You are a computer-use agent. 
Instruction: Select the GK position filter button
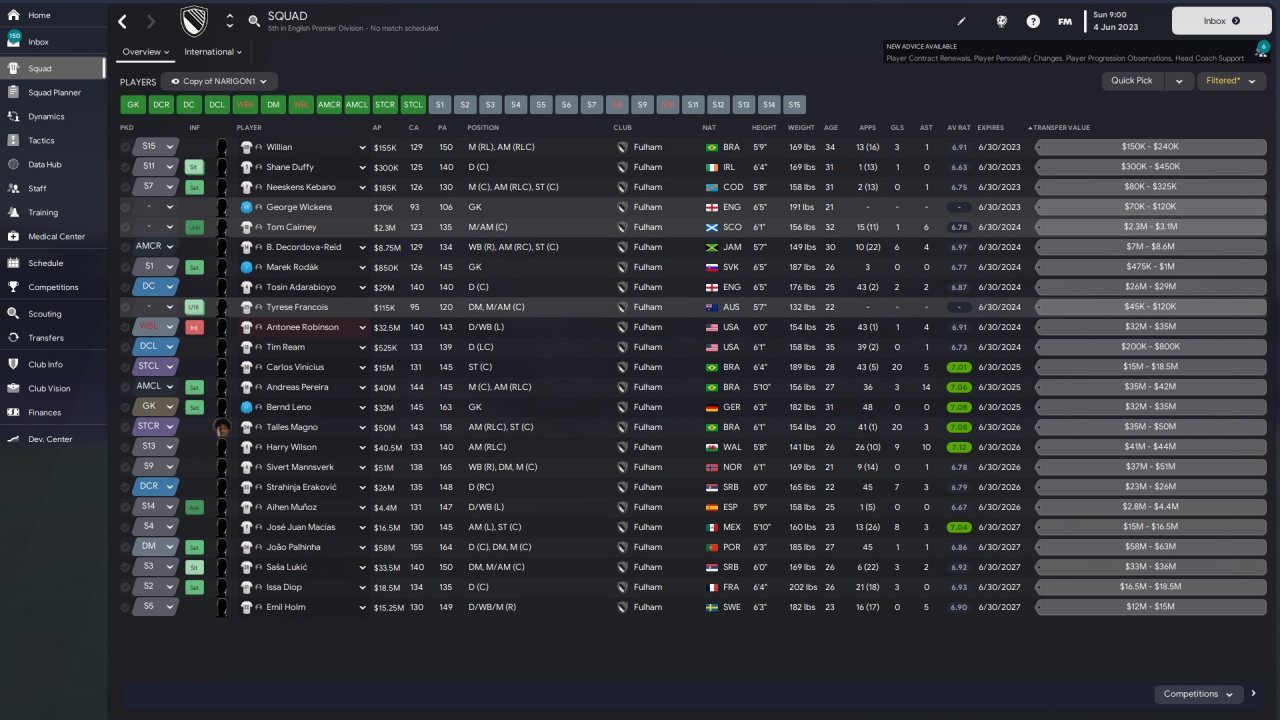pos(133,104)
